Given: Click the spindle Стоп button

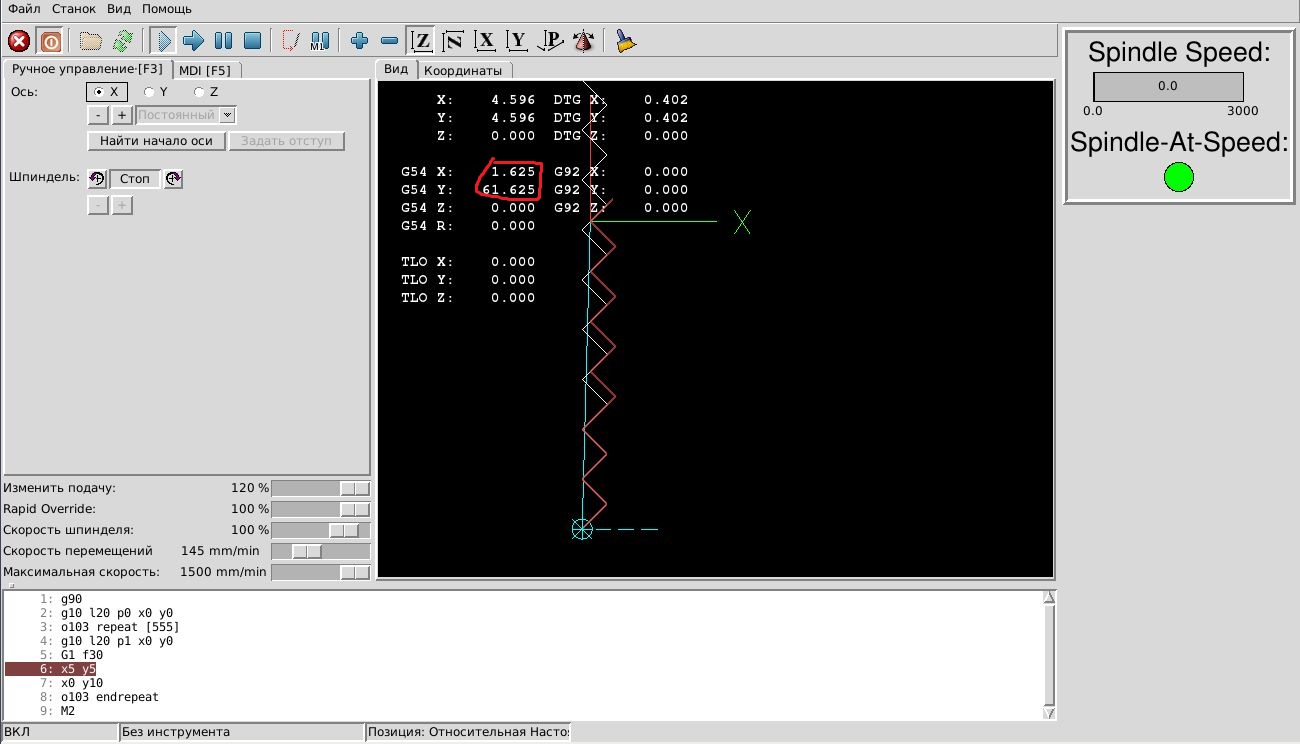Looking at the screenshot, I should tap(135, 179).
